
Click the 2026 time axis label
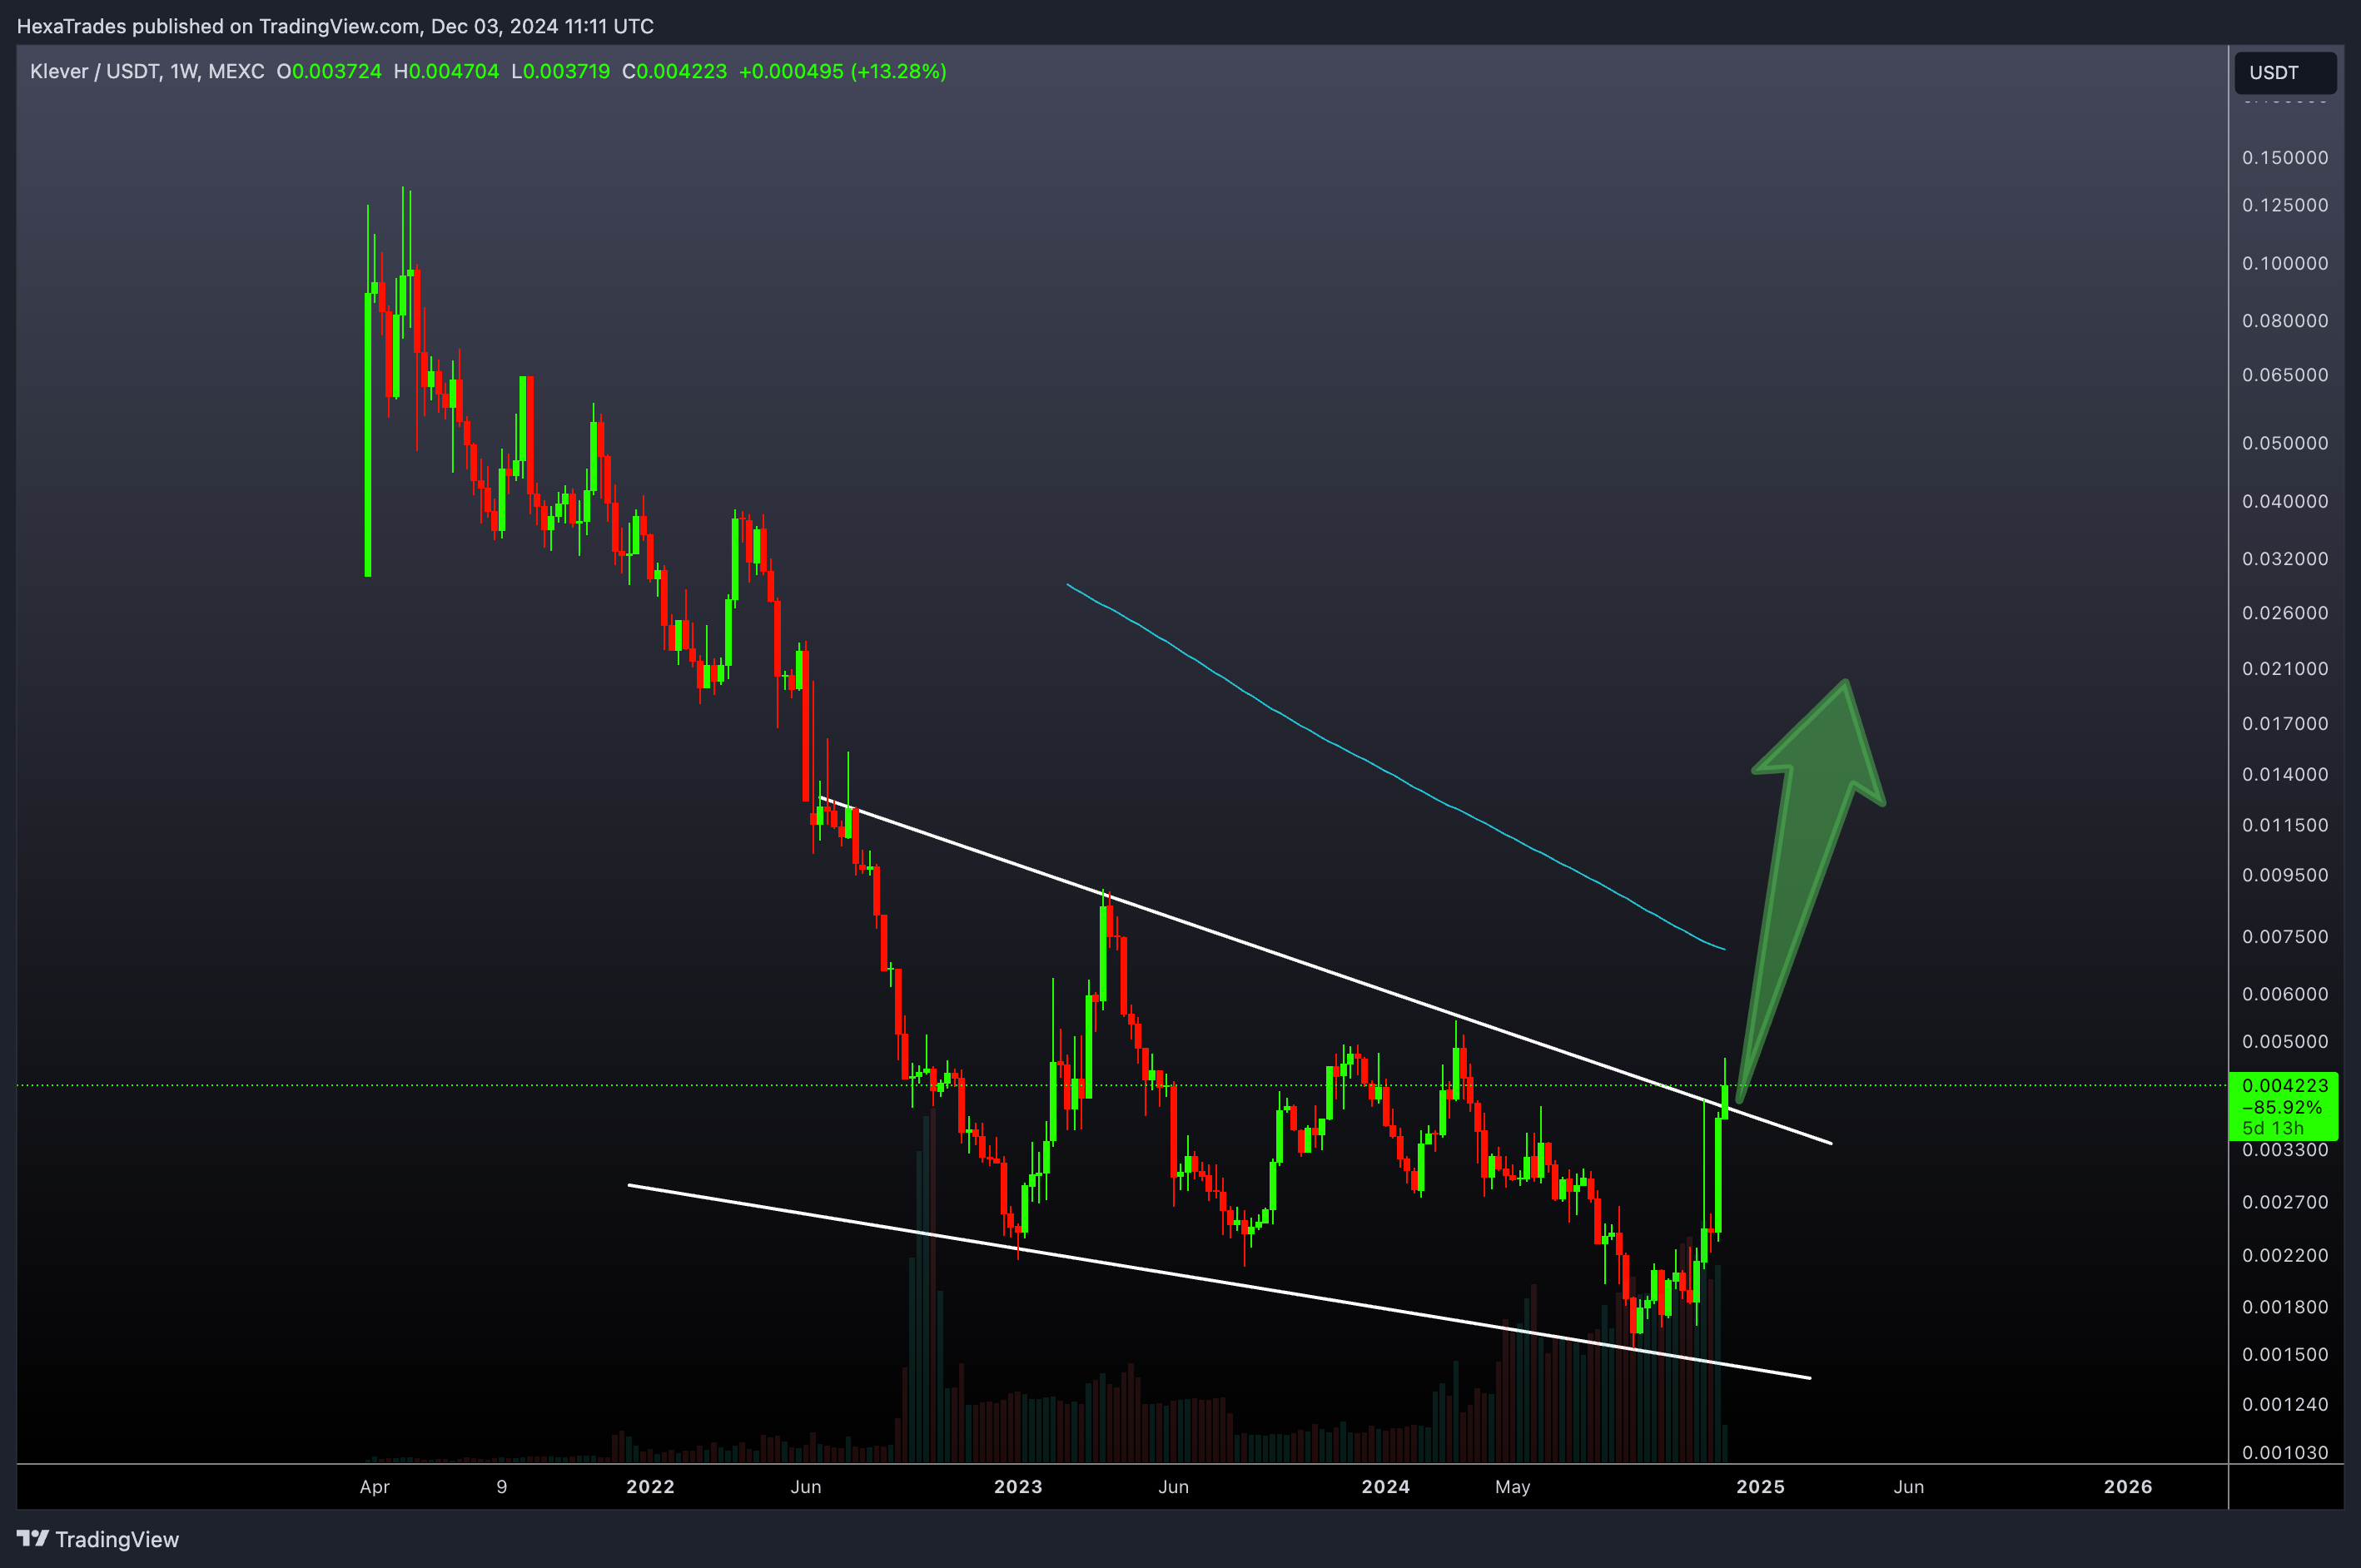point(2127,1487)
